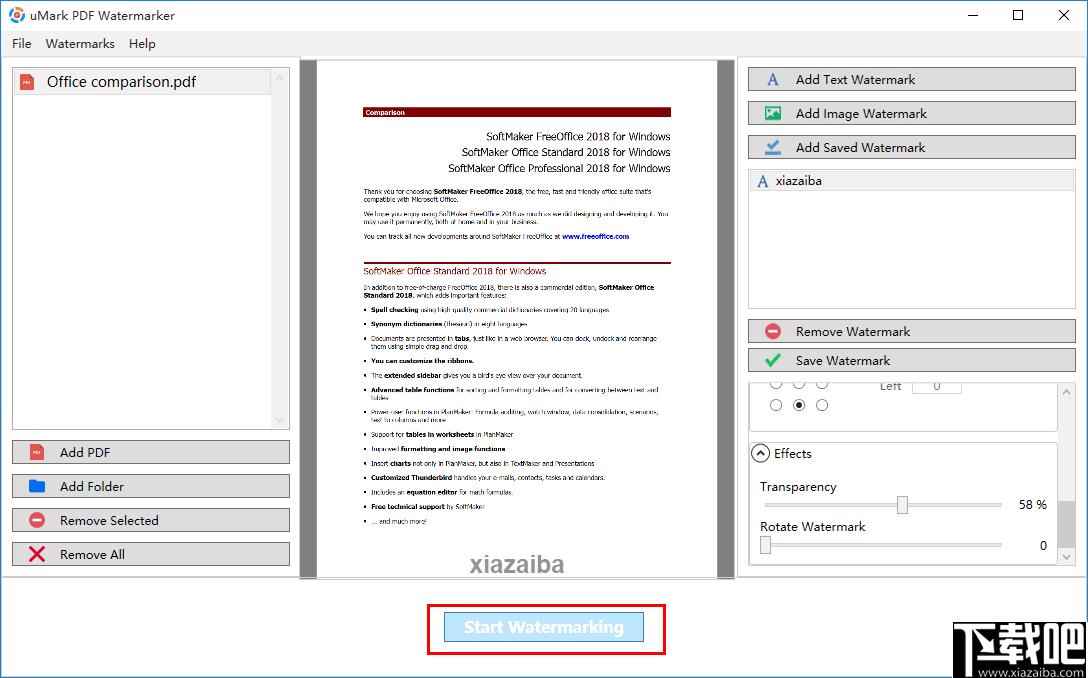Click the Transparency slider handle
The image size is (1088, 678).
[x=902, y=505]
